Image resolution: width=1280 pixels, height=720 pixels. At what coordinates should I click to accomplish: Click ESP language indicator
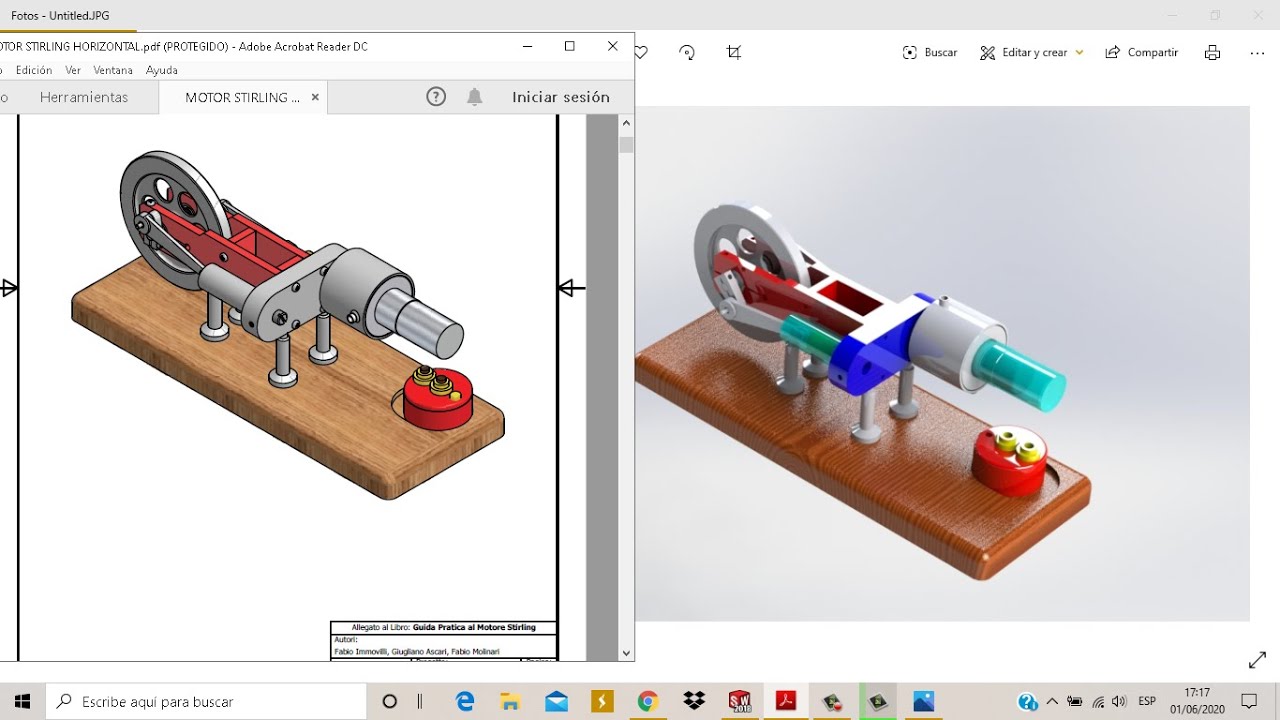(1147, 701)
